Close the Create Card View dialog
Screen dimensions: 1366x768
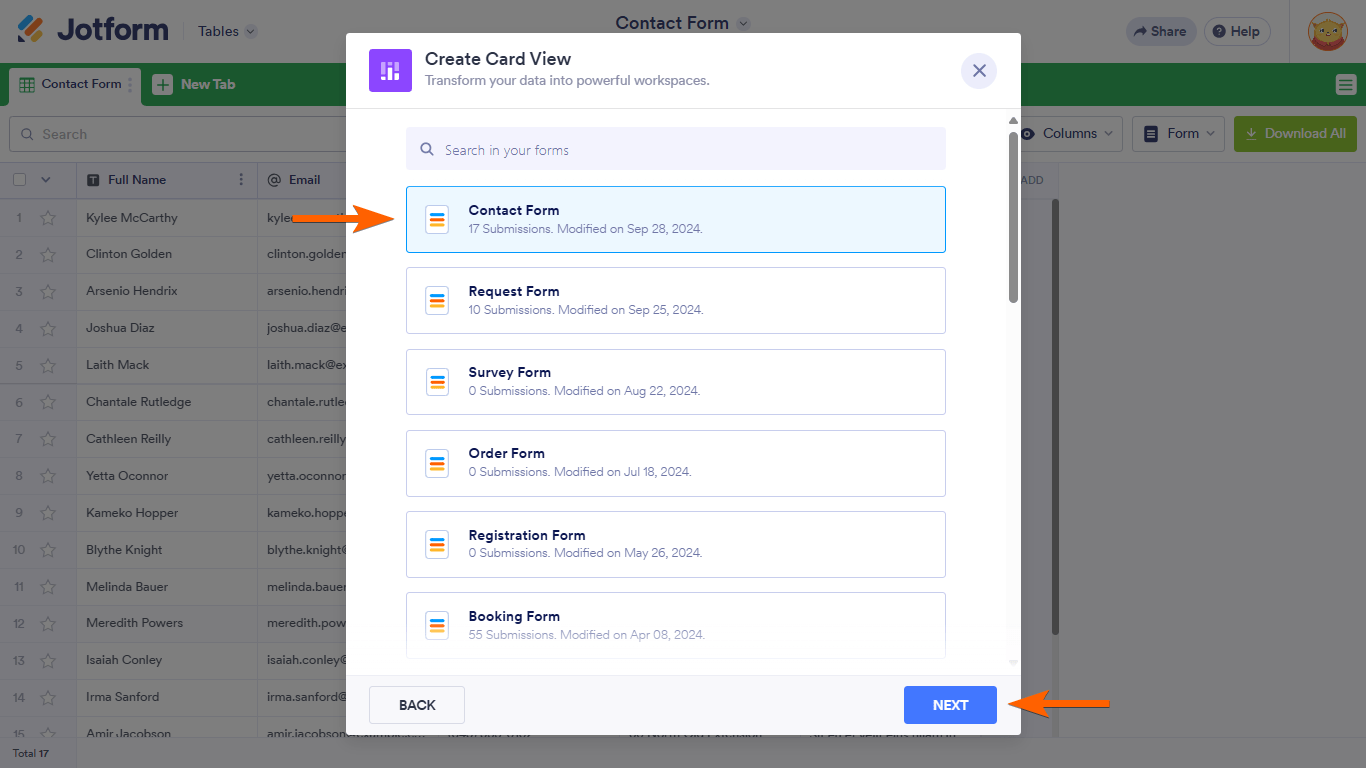pos(979,70)
